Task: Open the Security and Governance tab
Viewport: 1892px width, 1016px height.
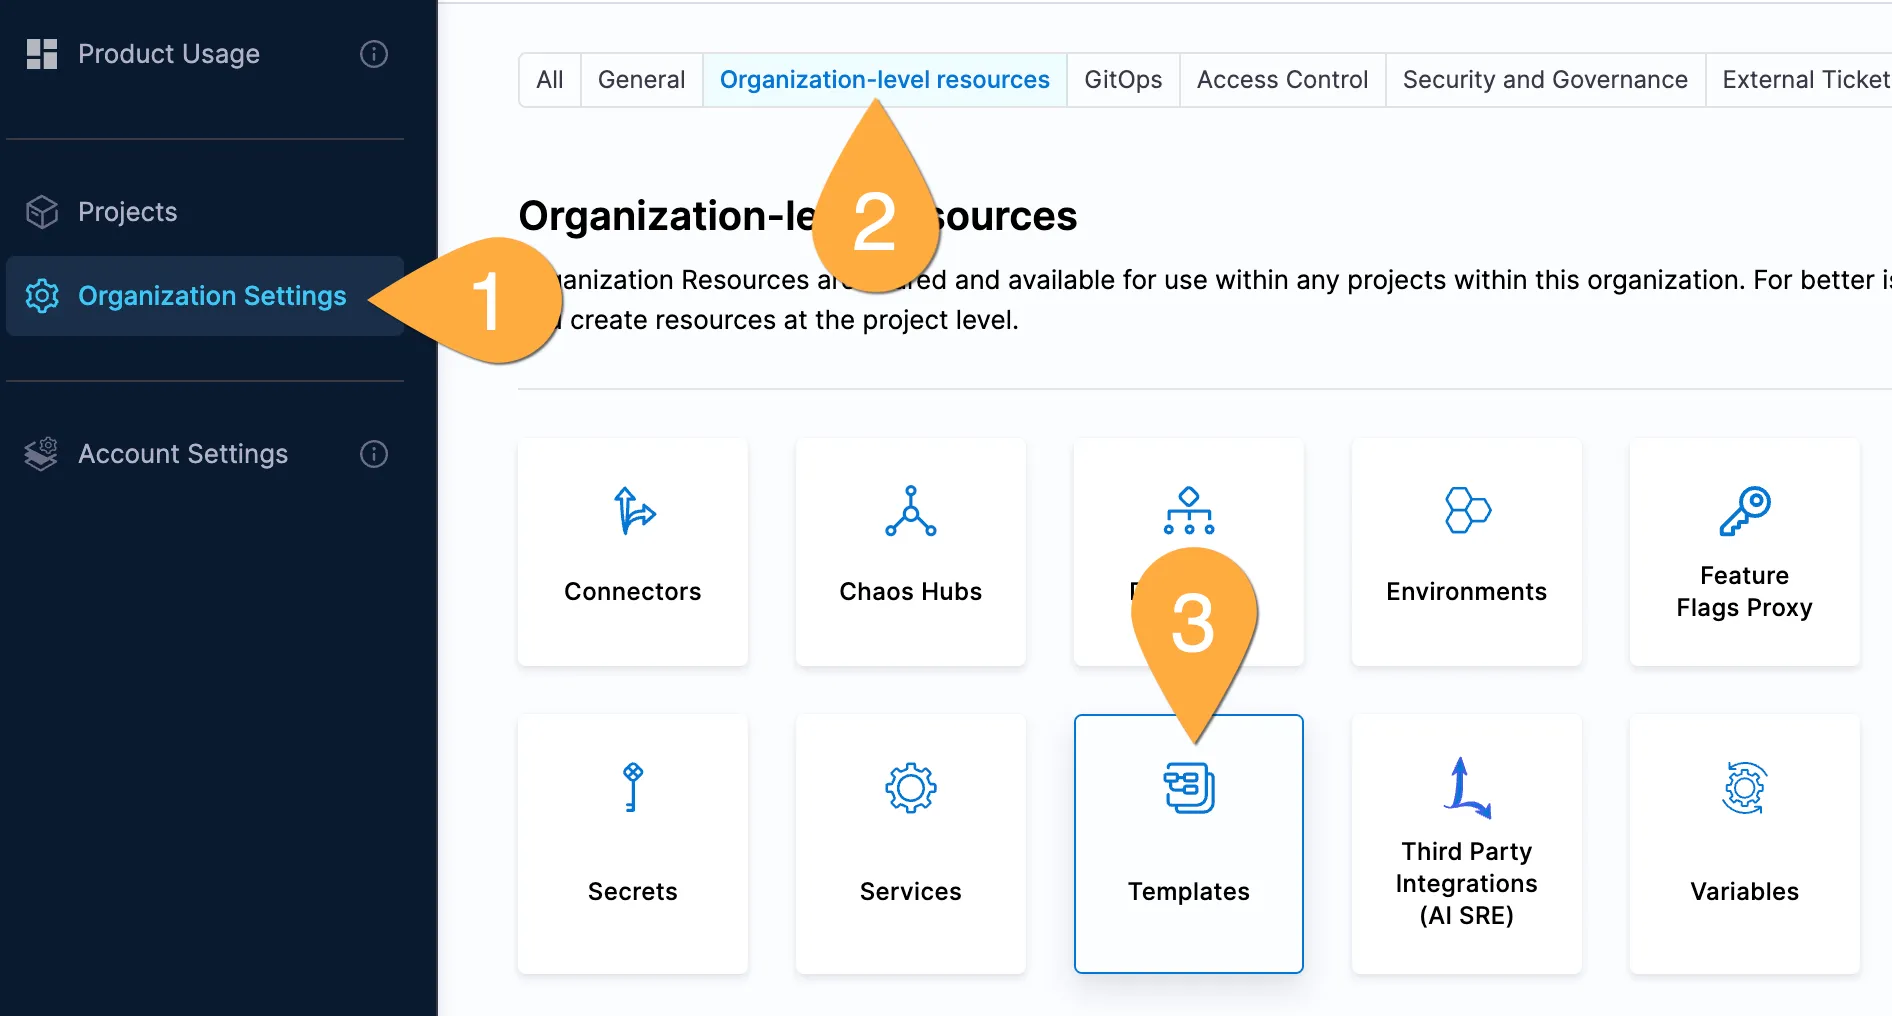Action: (x=1545, y=80)
